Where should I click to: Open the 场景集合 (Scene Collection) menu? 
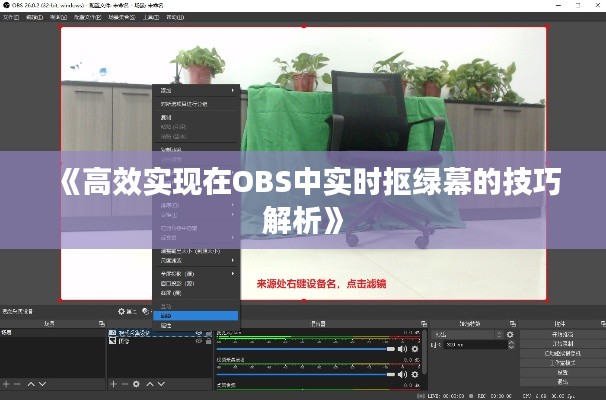122,17
